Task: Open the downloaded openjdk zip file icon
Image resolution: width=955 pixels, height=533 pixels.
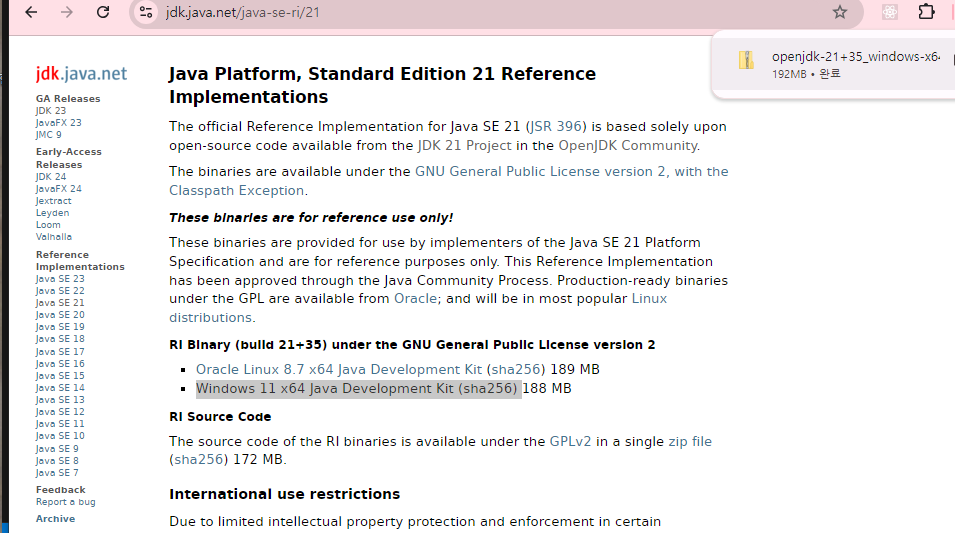Action: pyautogui.click(x=746, y=60)
